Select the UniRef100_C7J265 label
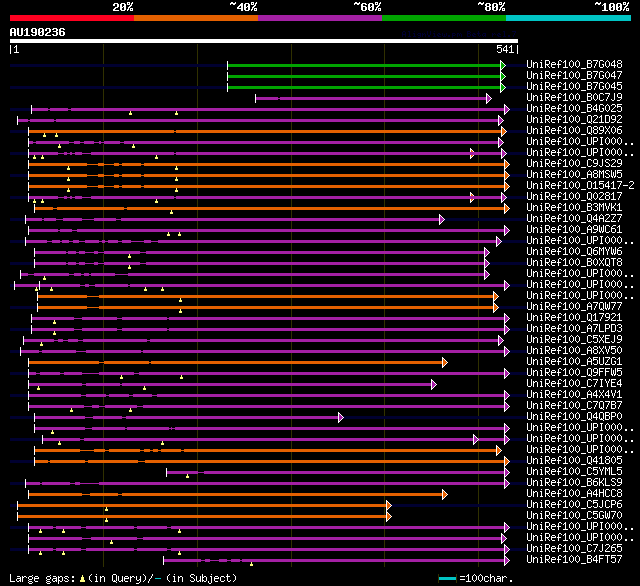640x586 pixels. coord(574,548)
